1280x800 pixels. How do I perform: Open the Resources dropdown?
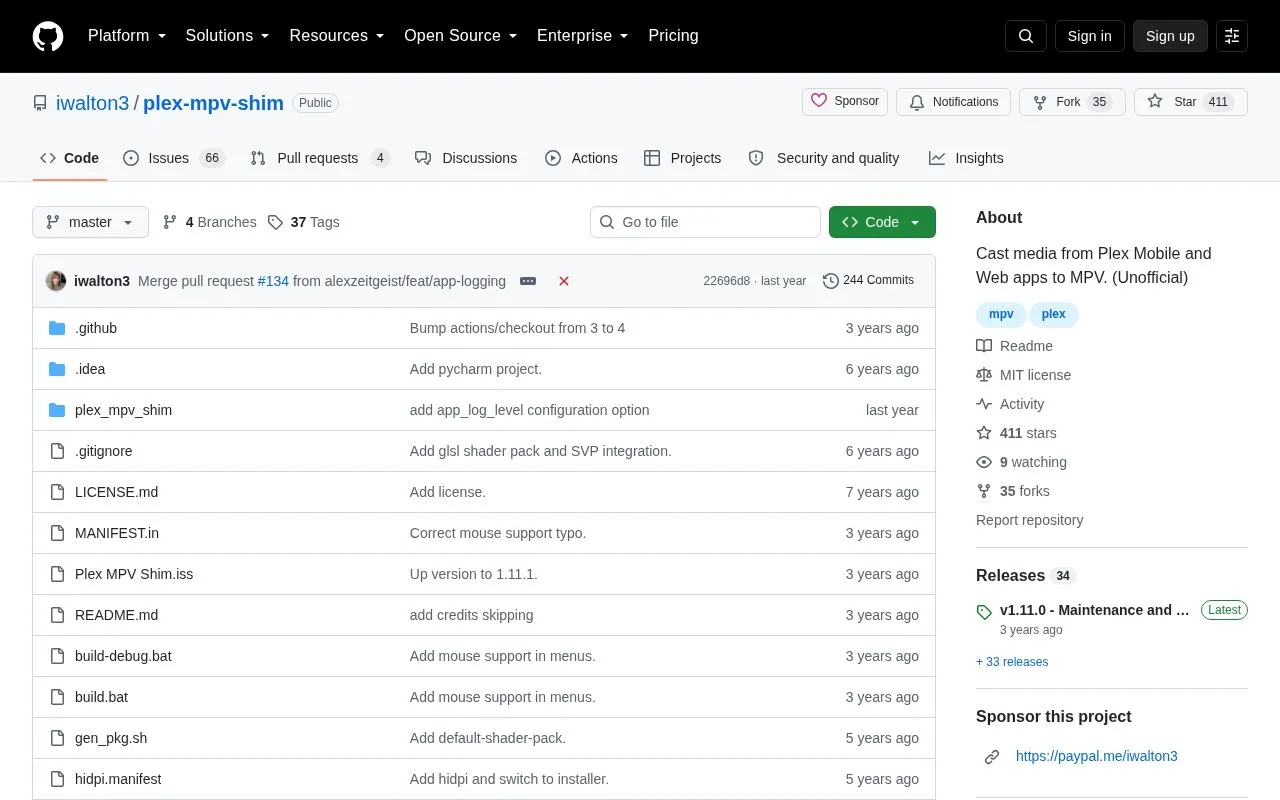[337, 36]
